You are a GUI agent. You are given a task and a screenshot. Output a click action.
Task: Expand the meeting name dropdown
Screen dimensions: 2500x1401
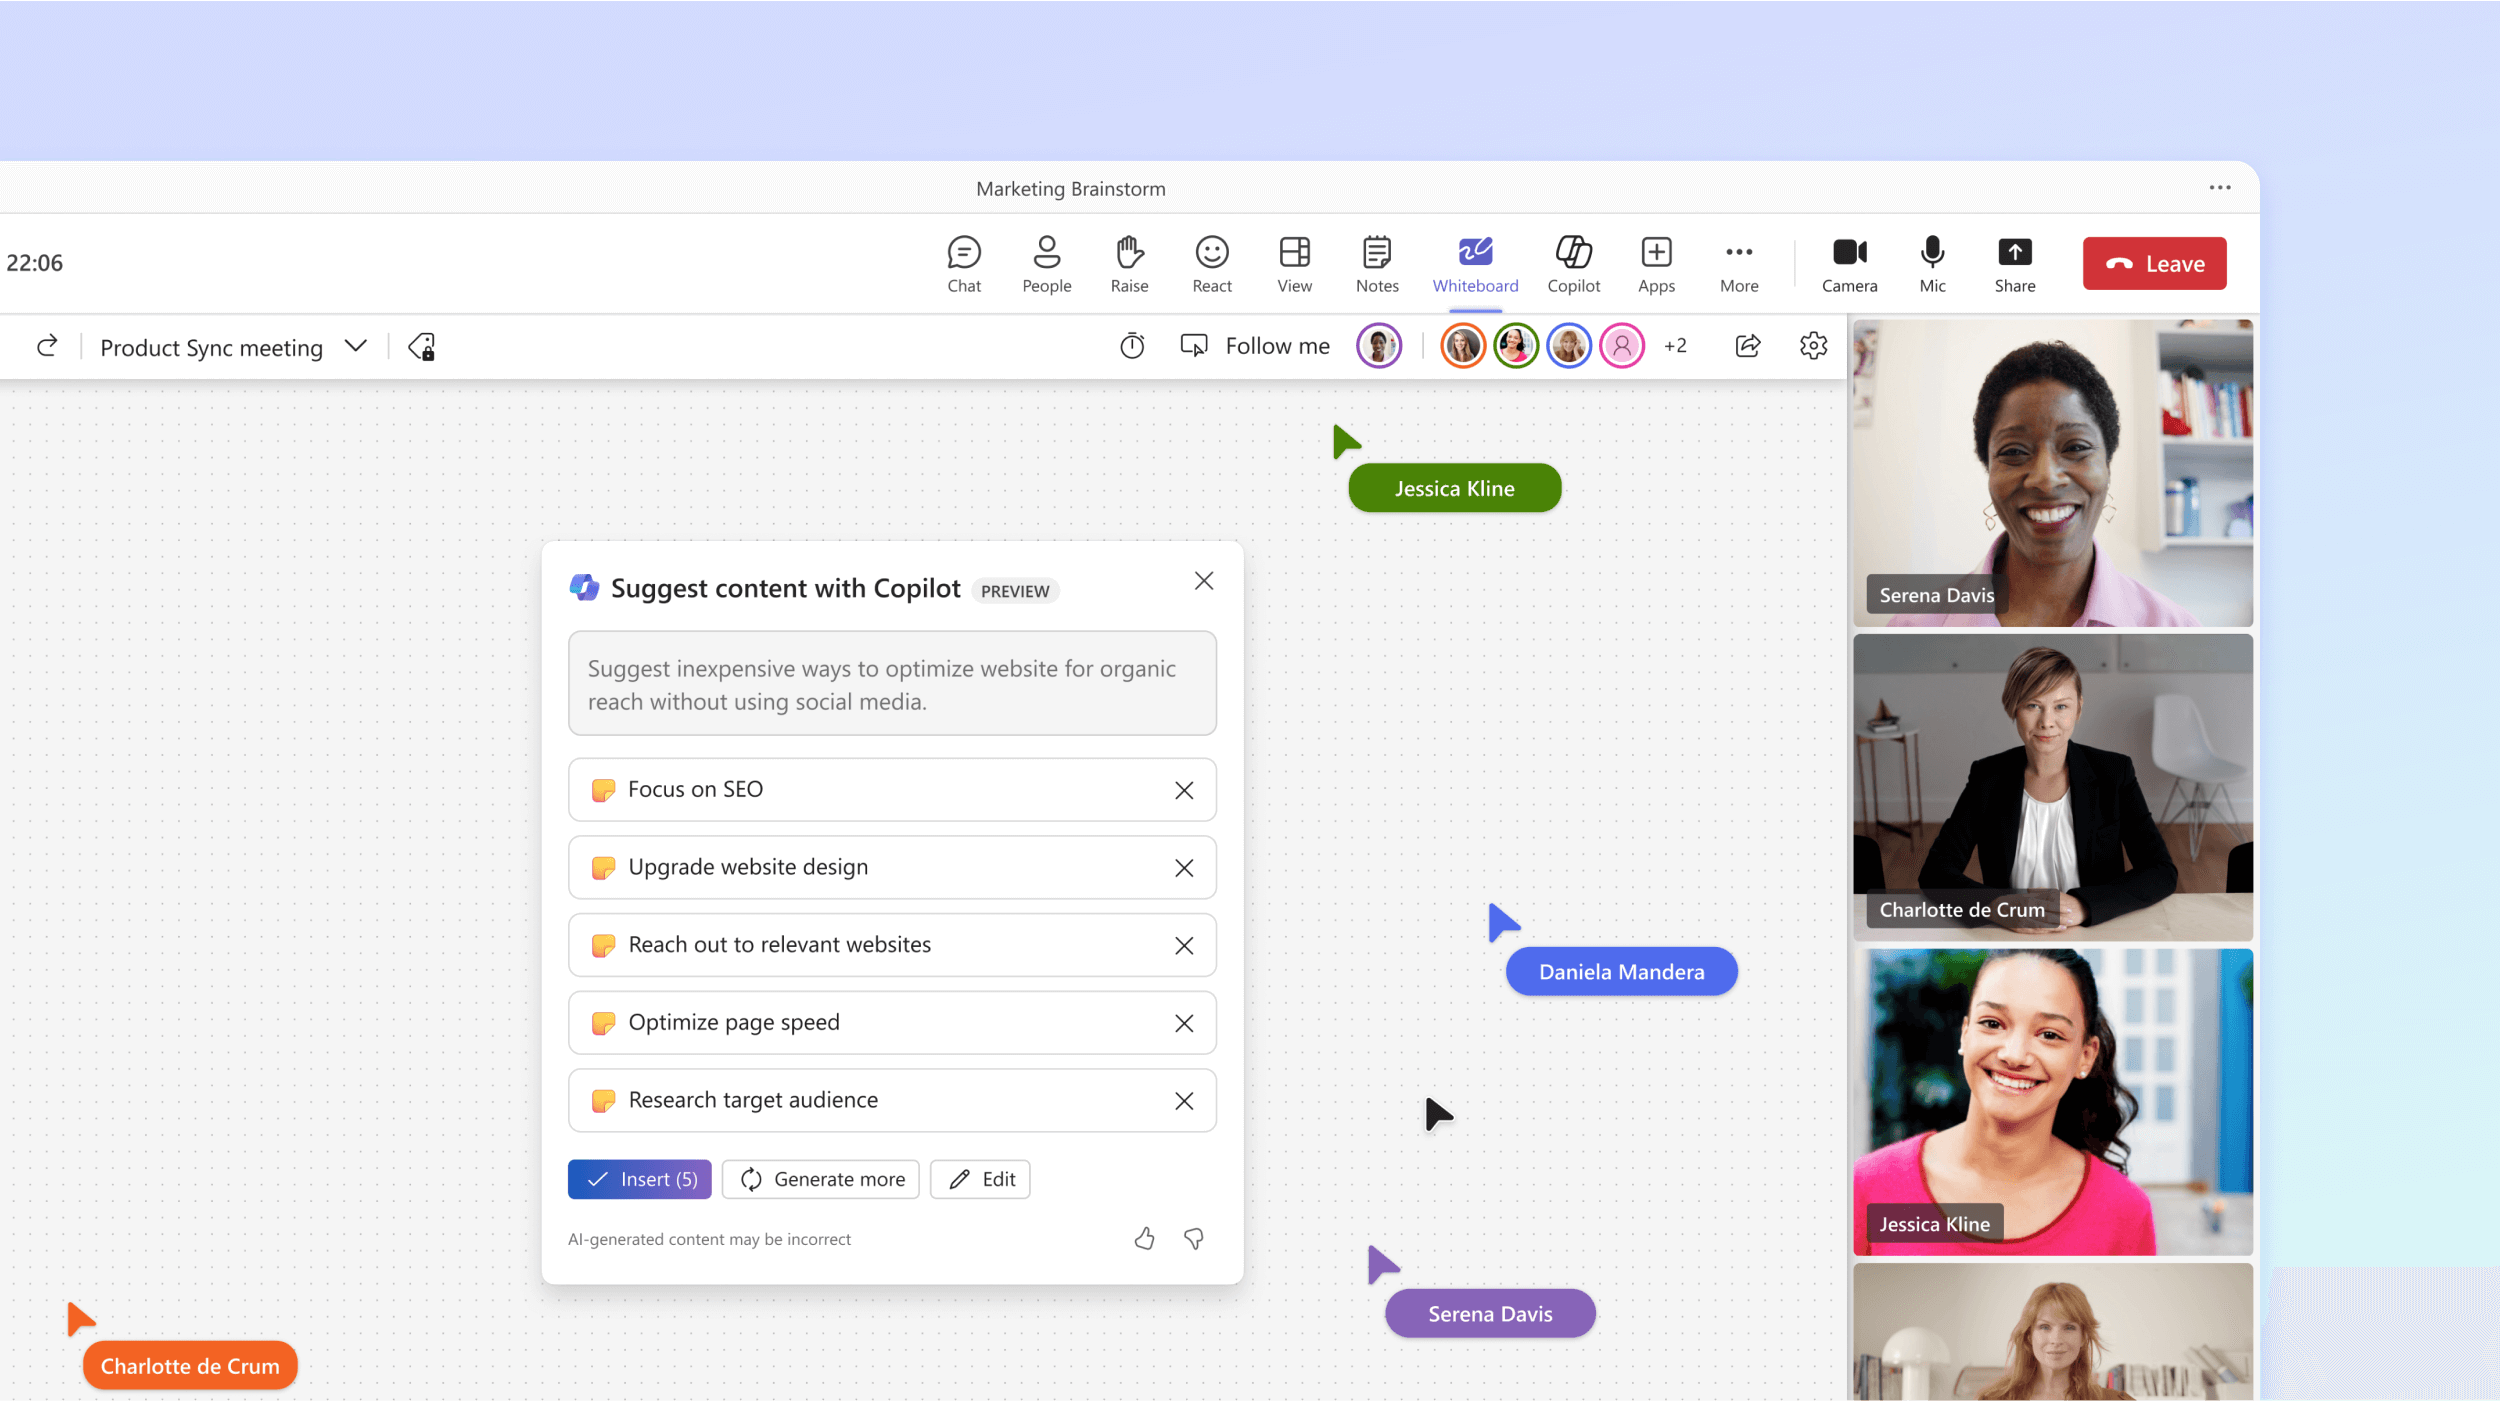point(355,347)
